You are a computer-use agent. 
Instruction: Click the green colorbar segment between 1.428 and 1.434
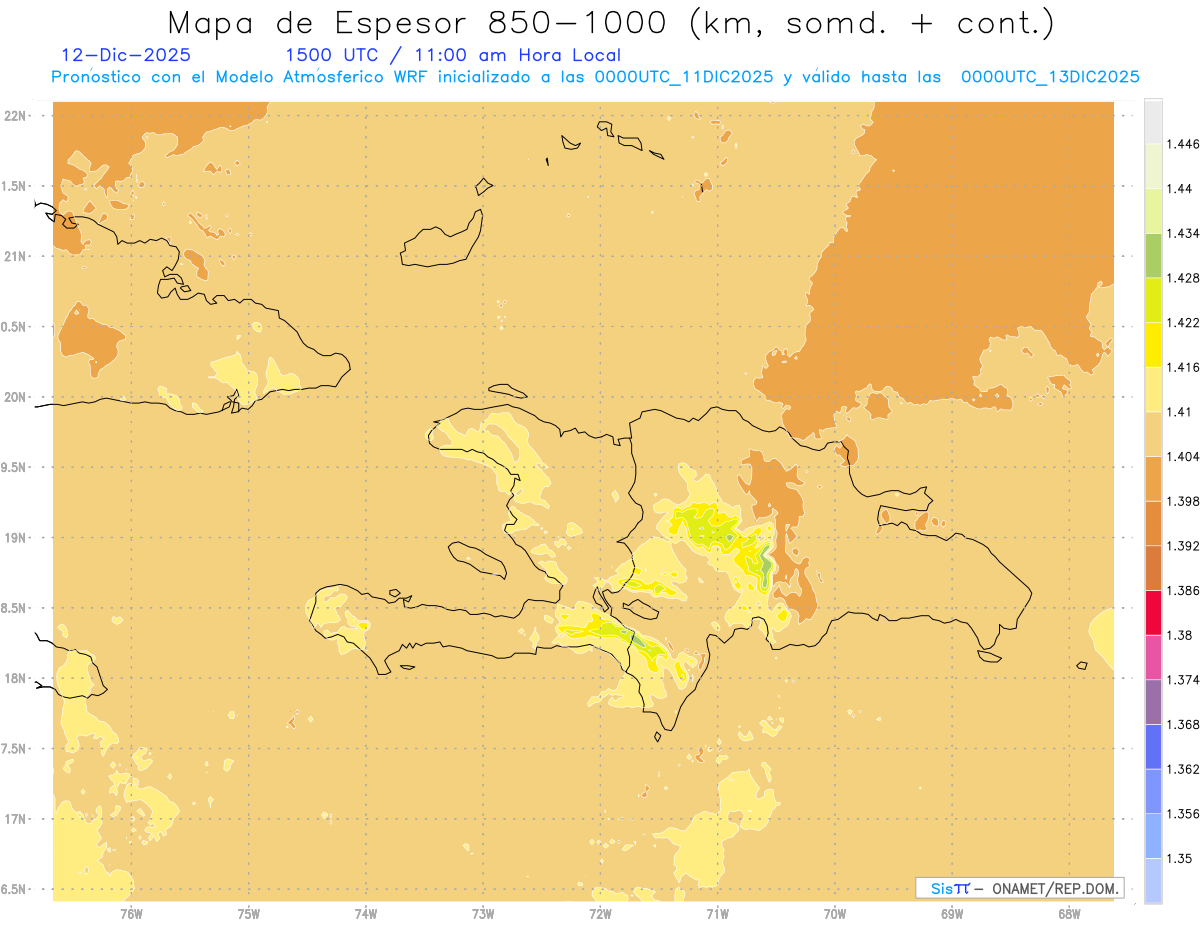pyautogui.click(x=1153, y=255)
